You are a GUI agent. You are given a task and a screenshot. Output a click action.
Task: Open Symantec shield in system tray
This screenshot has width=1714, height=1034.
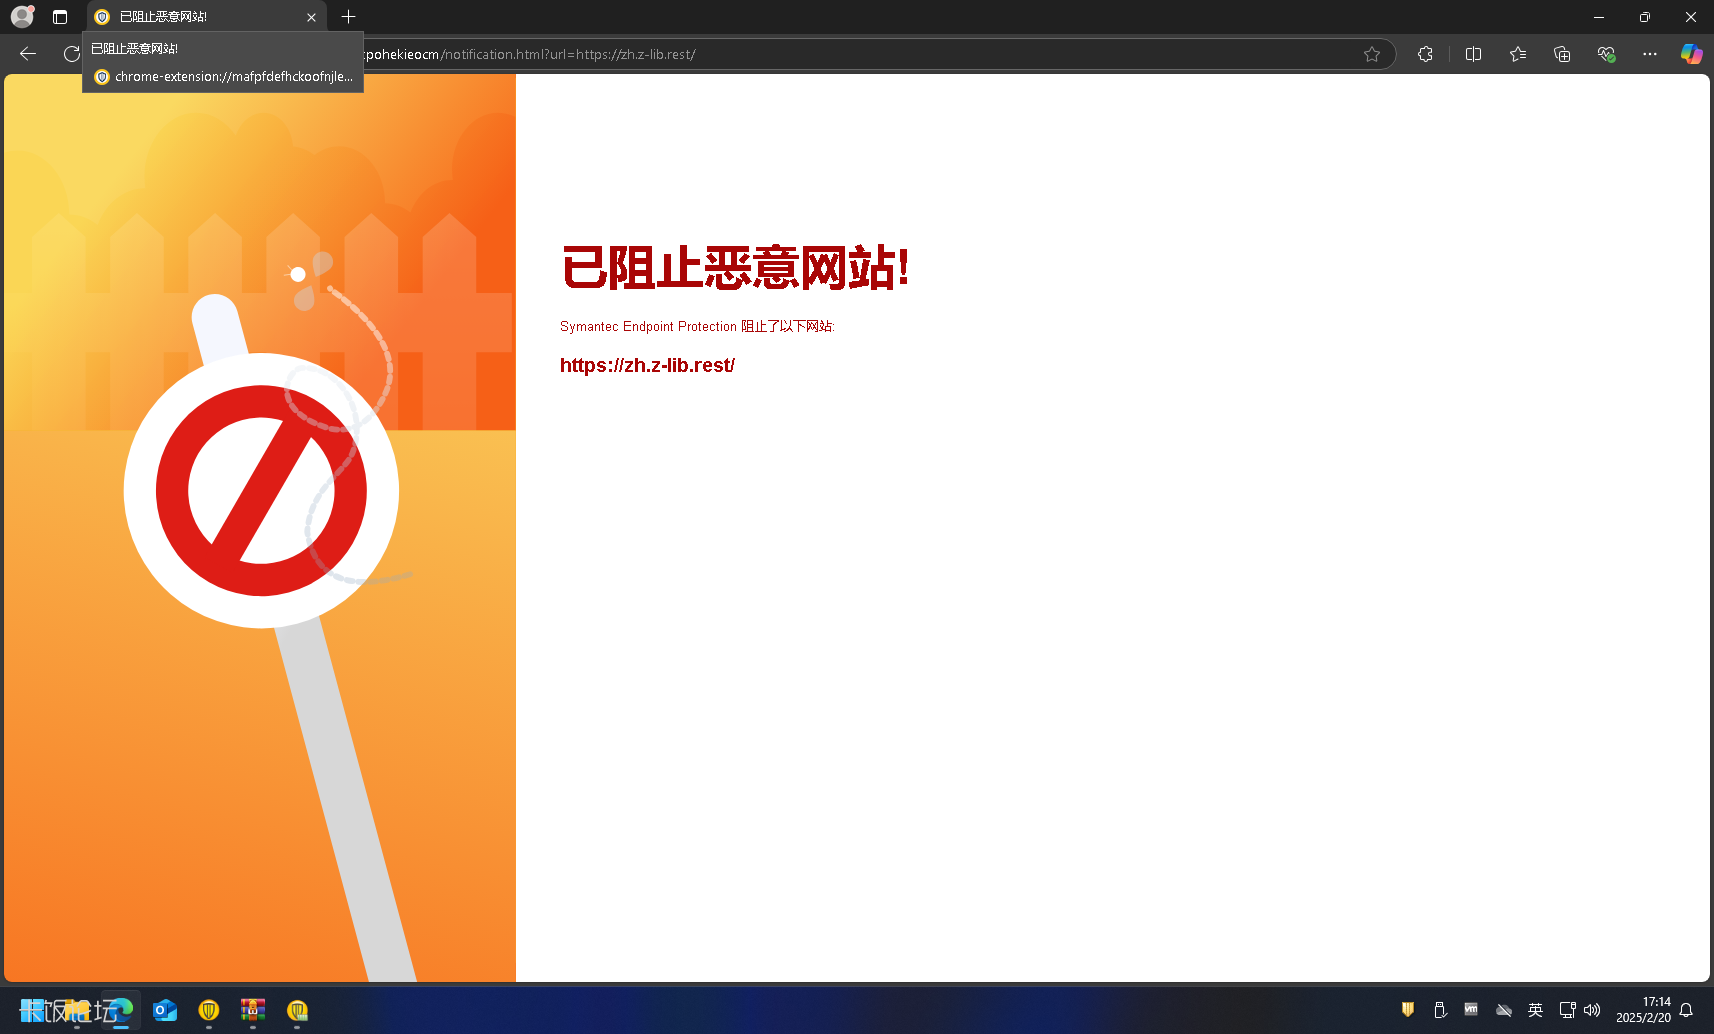(1408, 1010)
